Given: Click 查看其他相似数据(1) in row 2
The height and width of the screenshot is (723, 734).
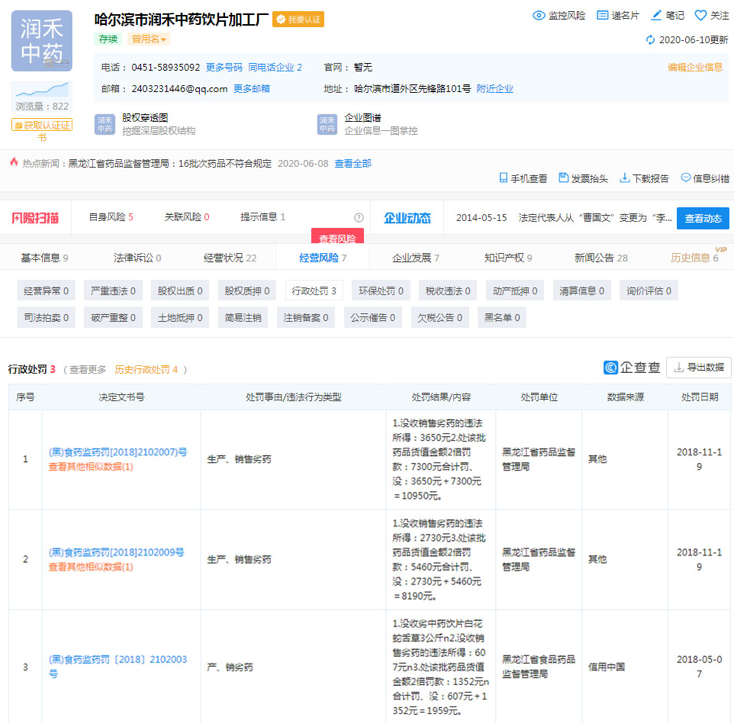Looking at the screenshot, I should (x=91, y=567).
